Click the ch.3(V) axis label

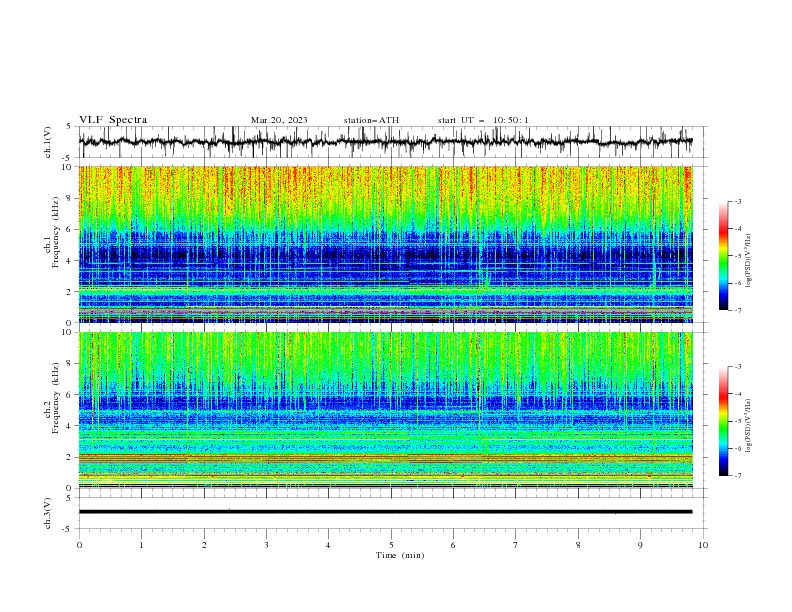point(48,513)
